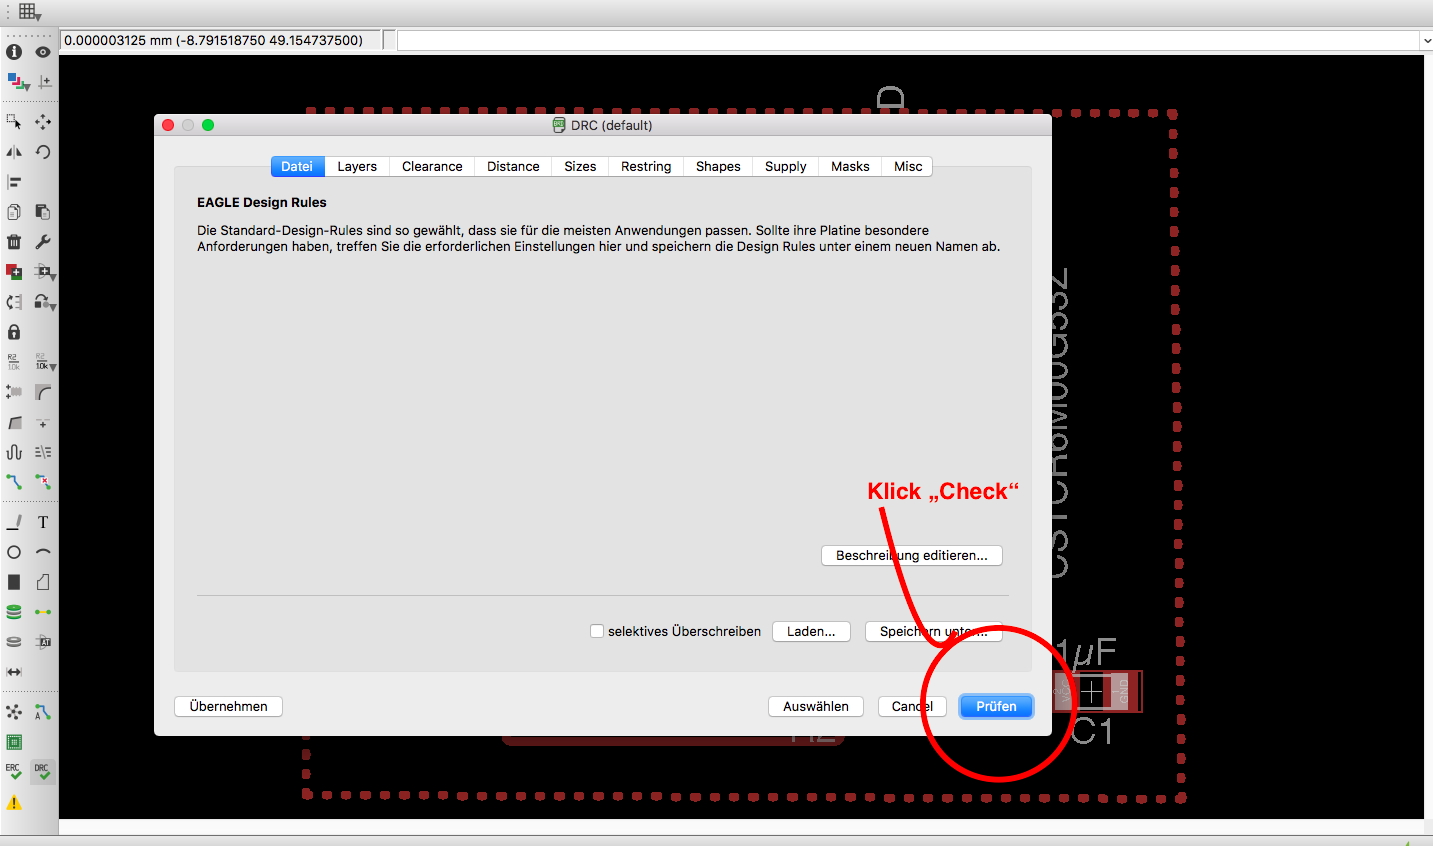The image size is (1433, 846).
Task: Select the Dimension tool
Action: point(14,672)
